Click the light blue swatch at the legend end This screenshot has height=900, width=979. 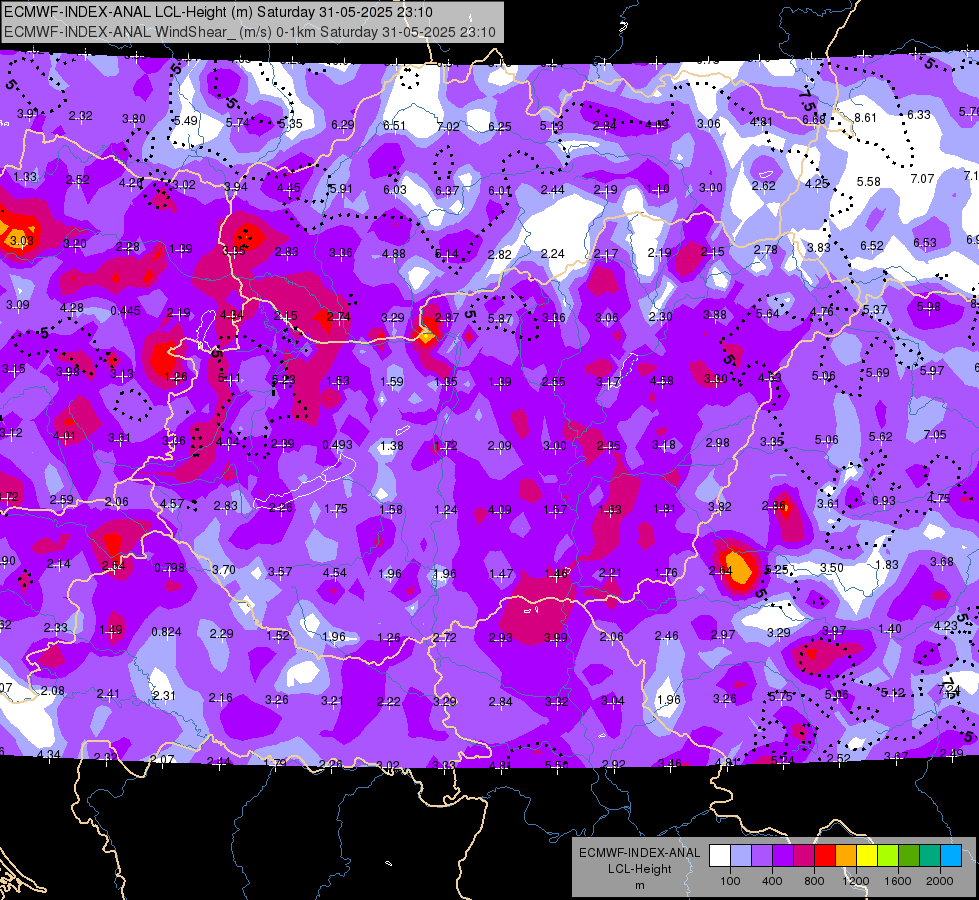951,856
